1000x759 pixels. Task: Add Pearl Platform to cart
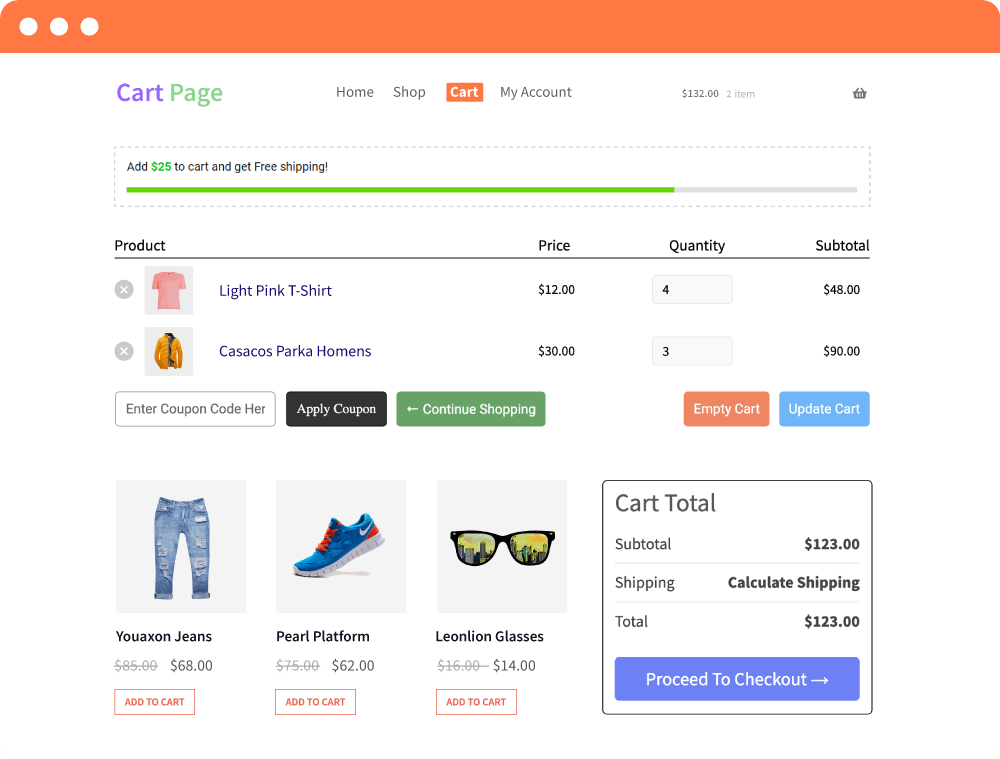click(x=315, y=702)
